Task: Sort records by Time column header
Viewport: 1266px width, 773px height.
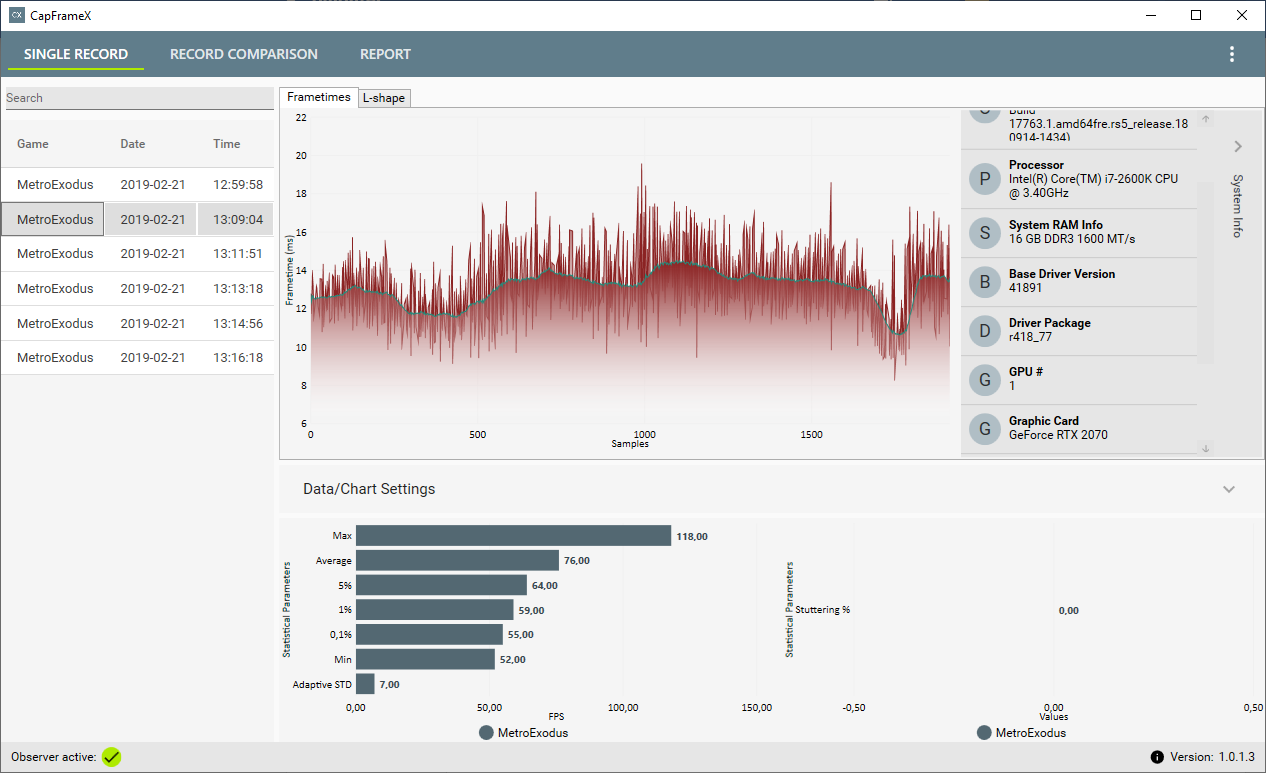Action: [x=227, y=144]
